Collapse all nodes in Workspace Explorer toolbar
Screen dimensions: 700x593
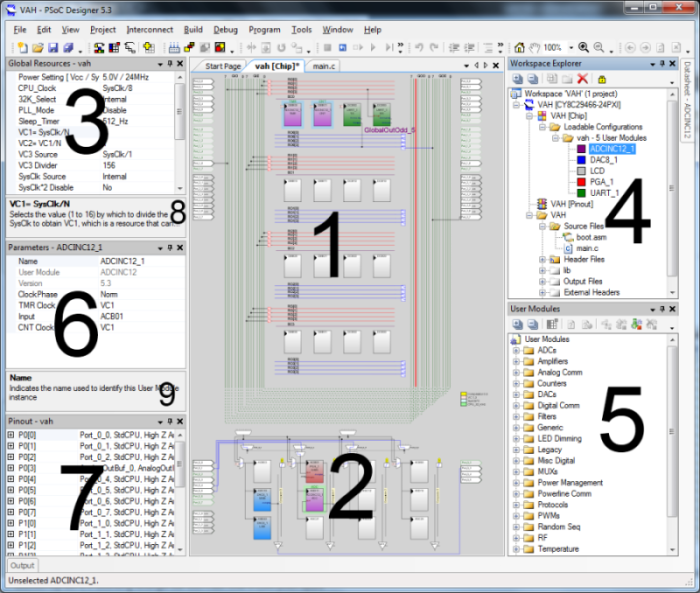point(533,79)
